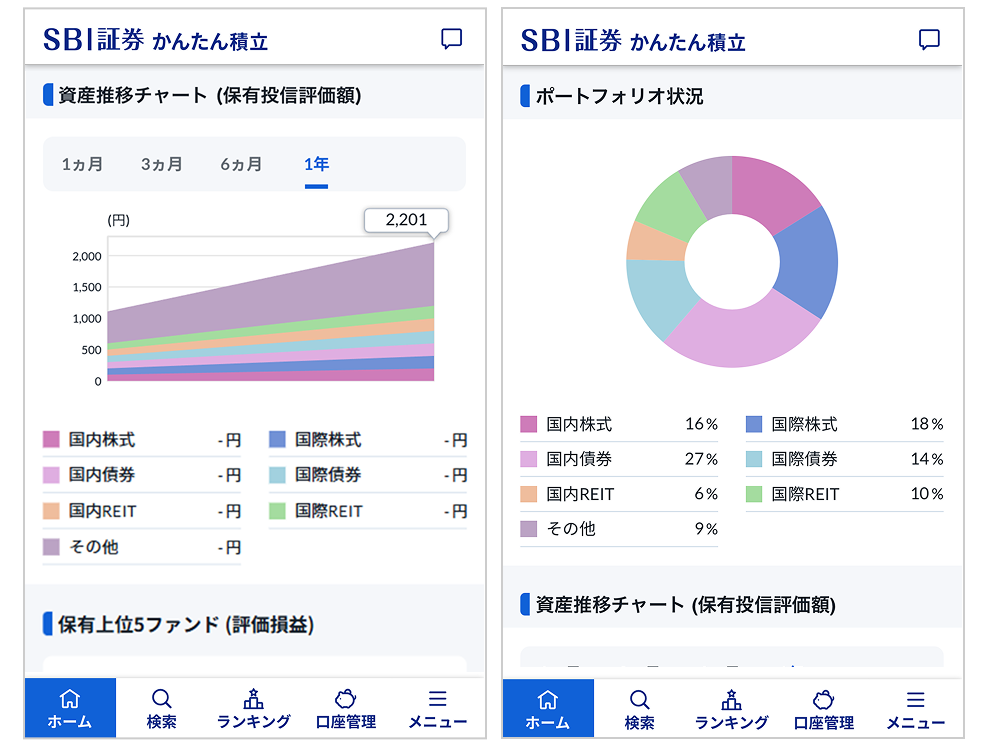Click the center hole of the donut chart

[x=732, y=262]
